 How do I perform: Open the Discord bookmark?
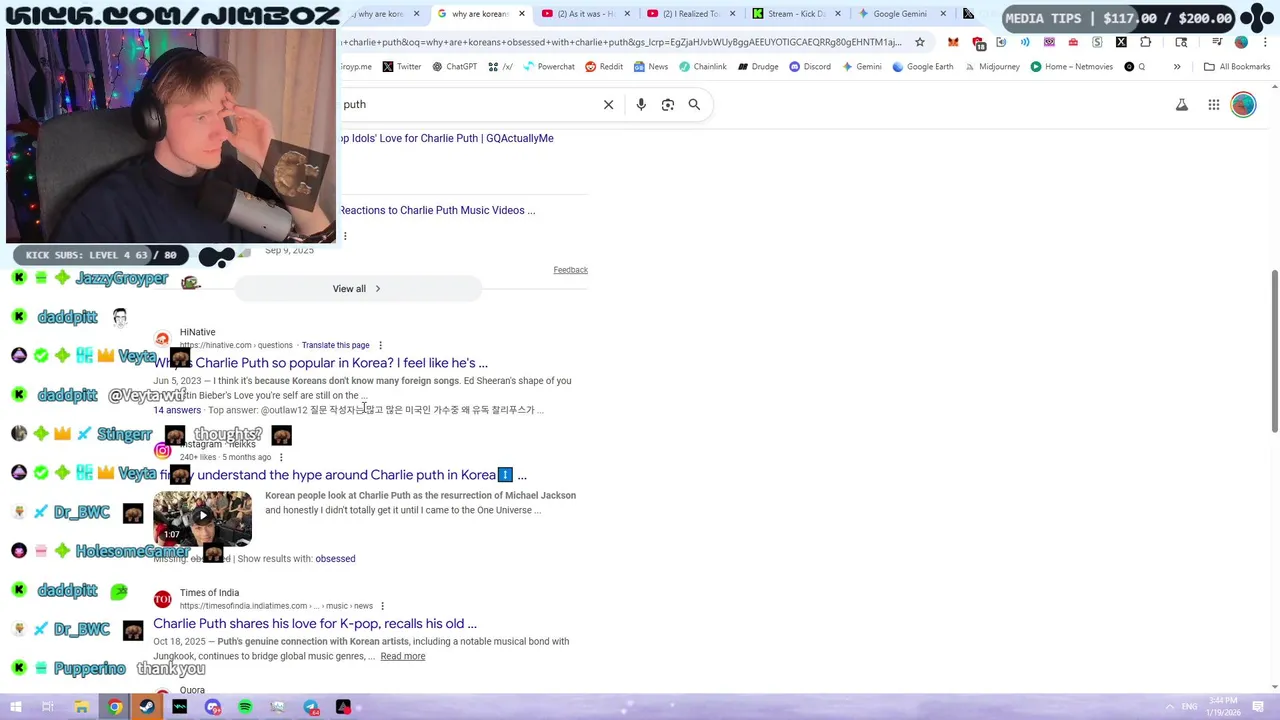pos(810,67)
